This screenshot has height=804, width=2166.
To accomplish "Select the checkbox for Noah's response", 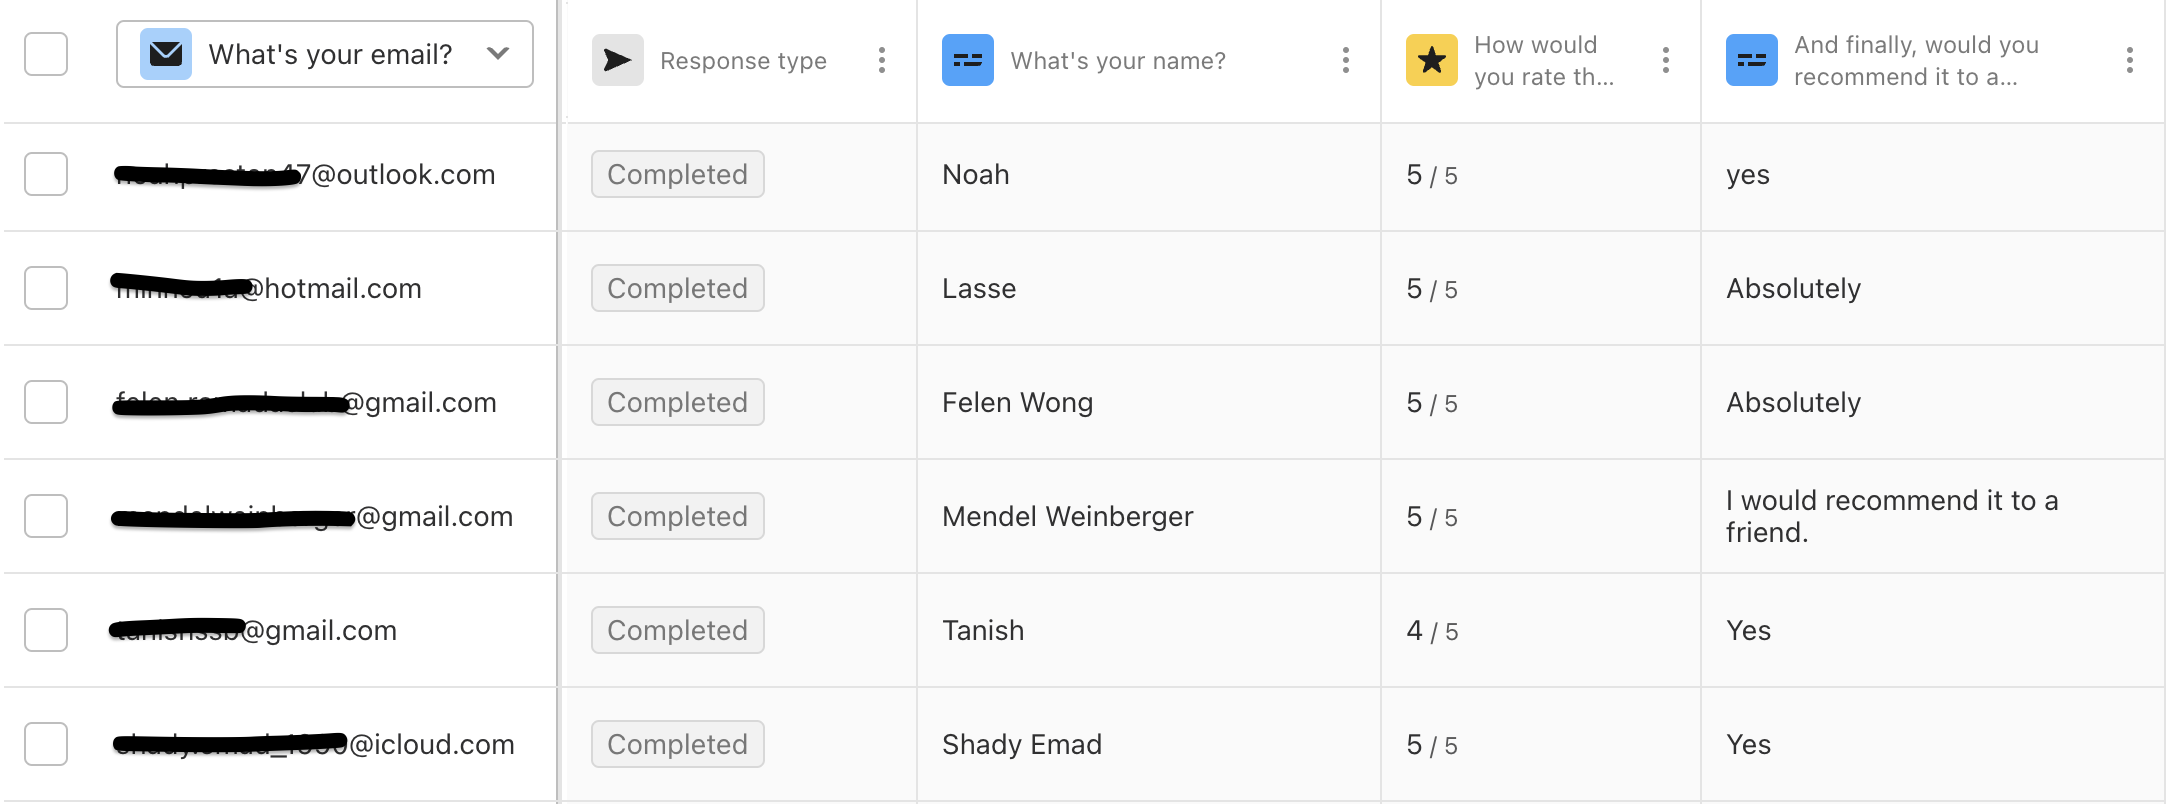I will tap(46, 174).
